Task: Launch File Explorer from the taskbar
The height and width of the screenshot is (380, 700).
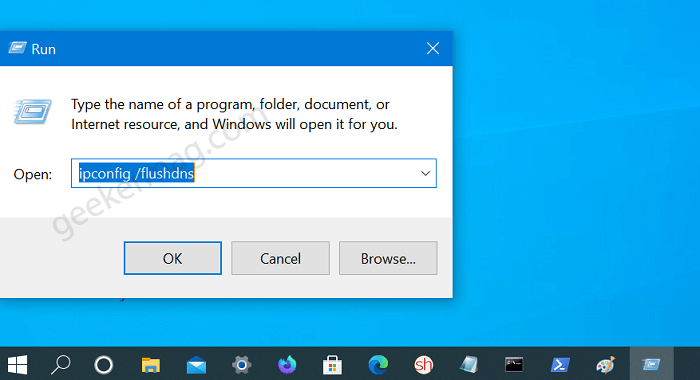Action: pos(150,365)
